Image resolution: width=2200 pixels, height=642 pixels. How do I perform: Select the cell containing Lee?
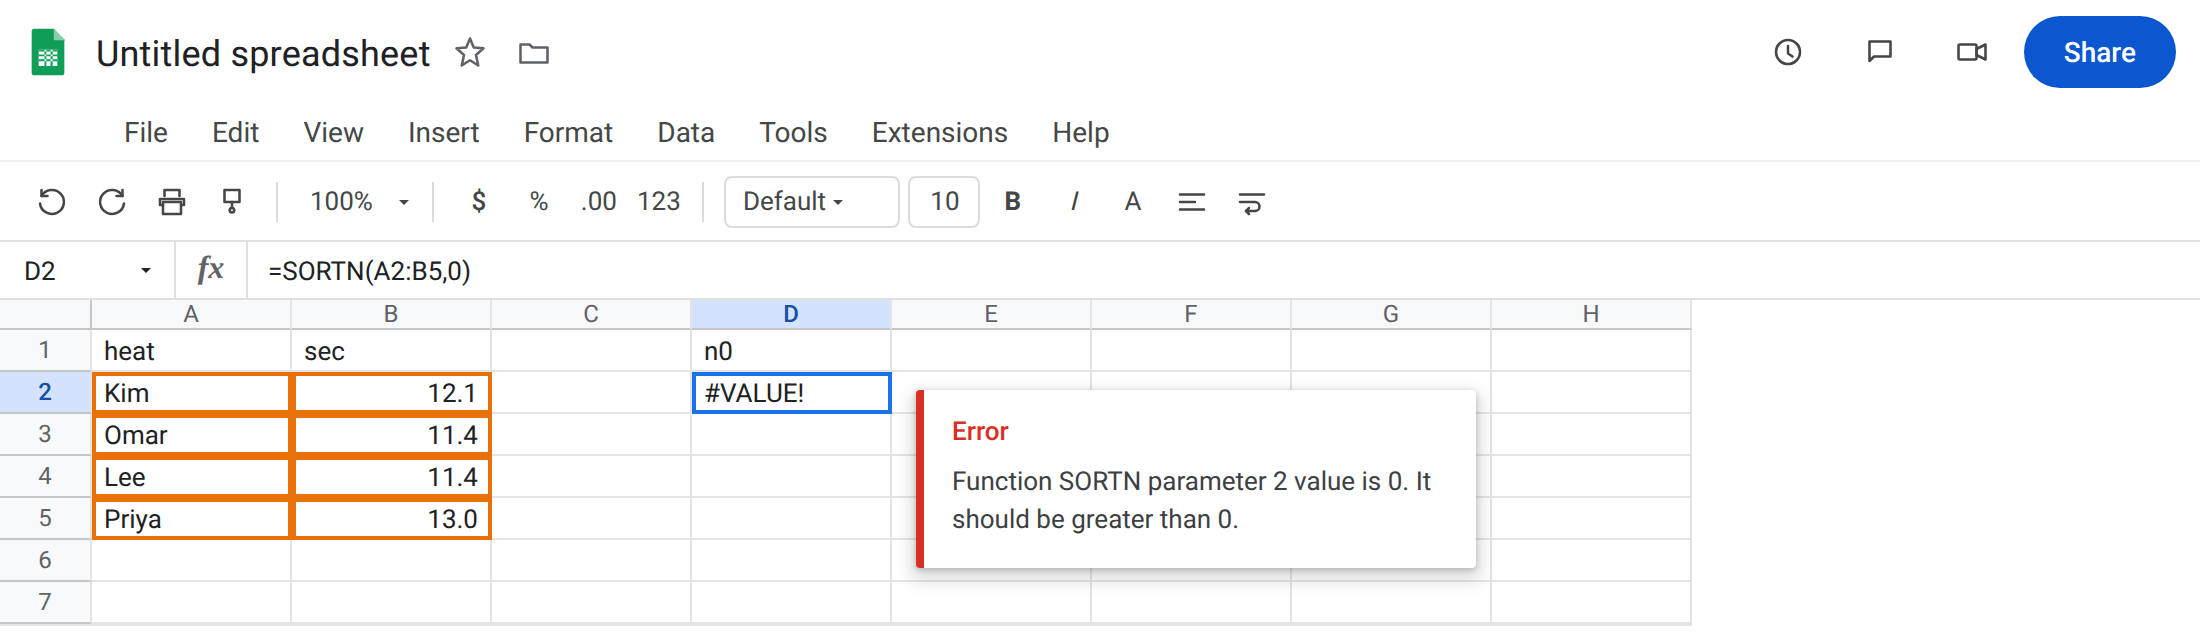point(191,477)
